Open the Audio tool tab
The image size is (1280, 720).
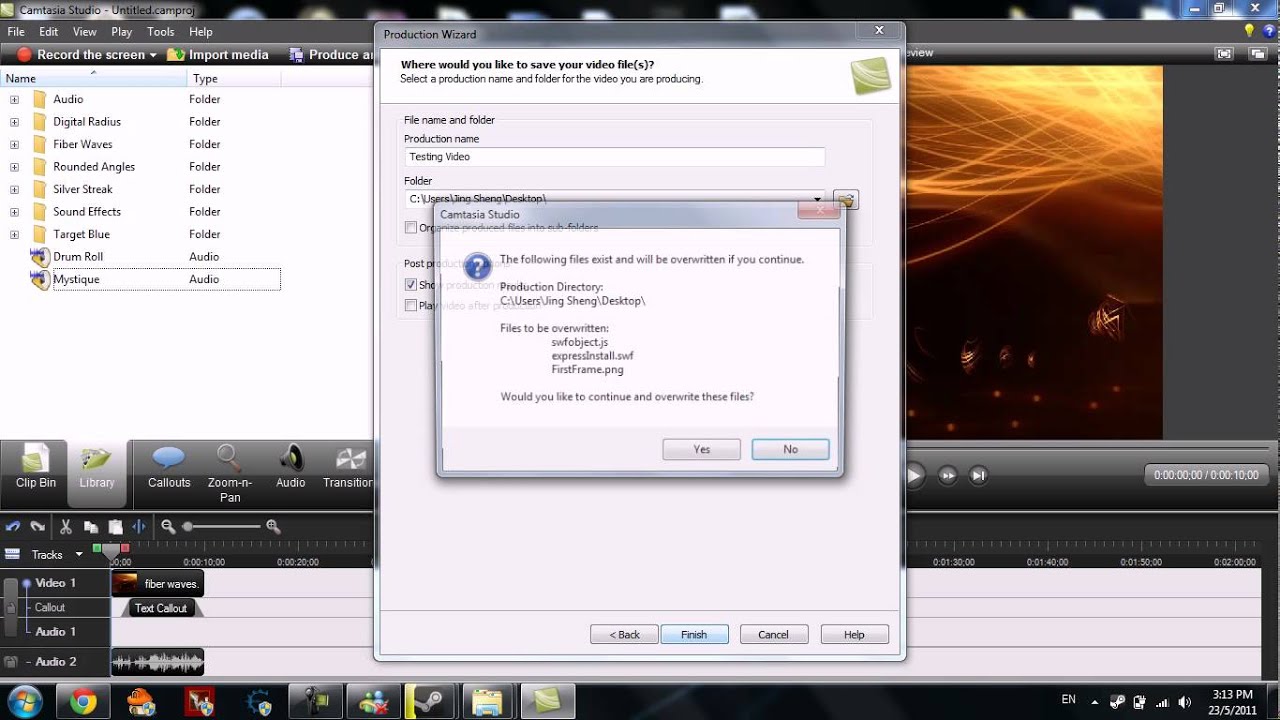click(x=291, y=468)
